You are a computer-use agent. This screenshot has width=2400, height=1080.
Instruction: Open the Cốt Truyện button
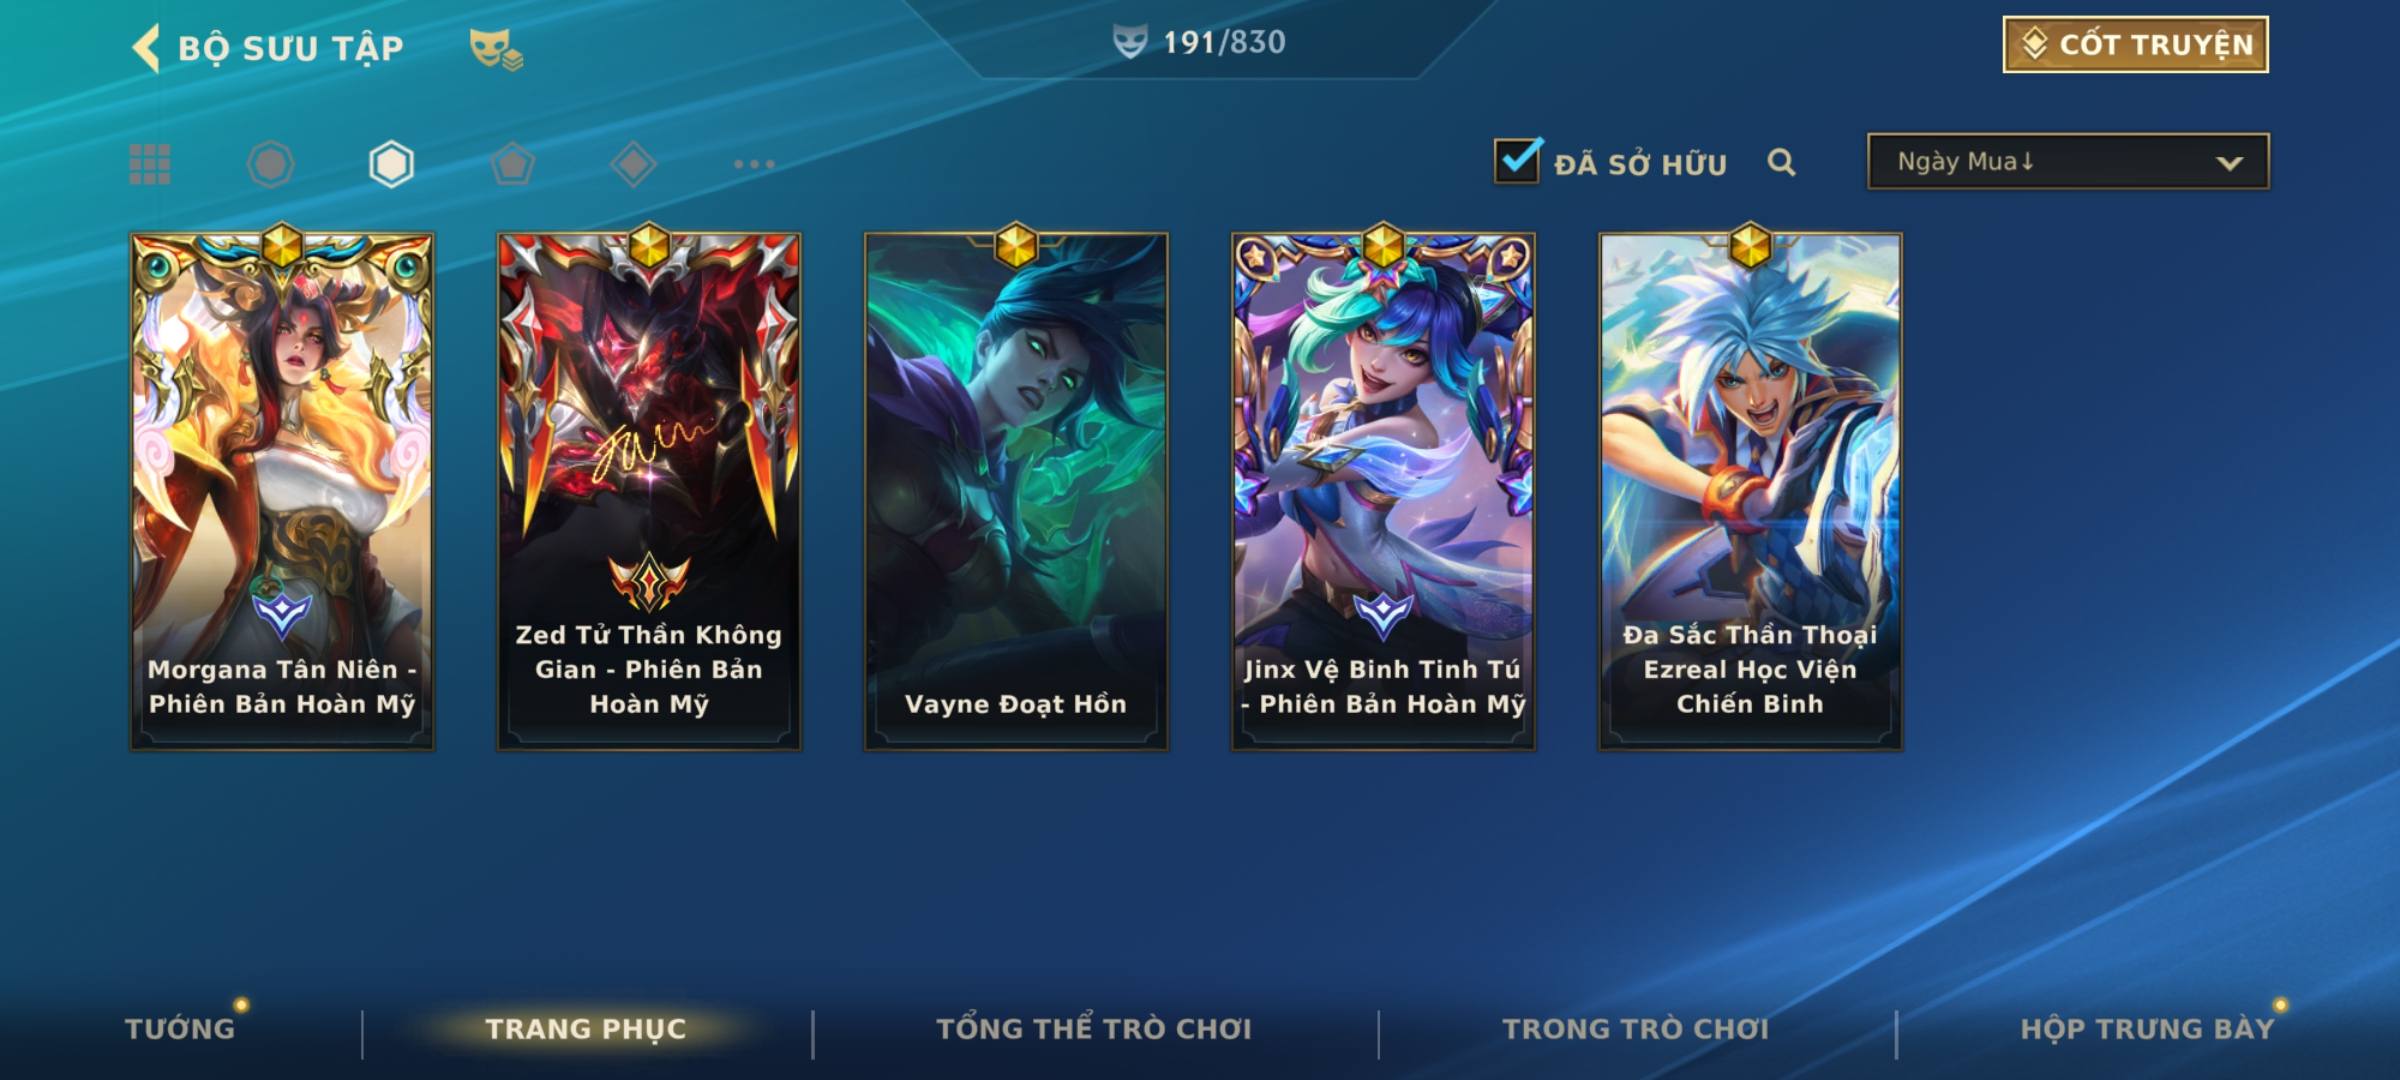(2135, 45)
